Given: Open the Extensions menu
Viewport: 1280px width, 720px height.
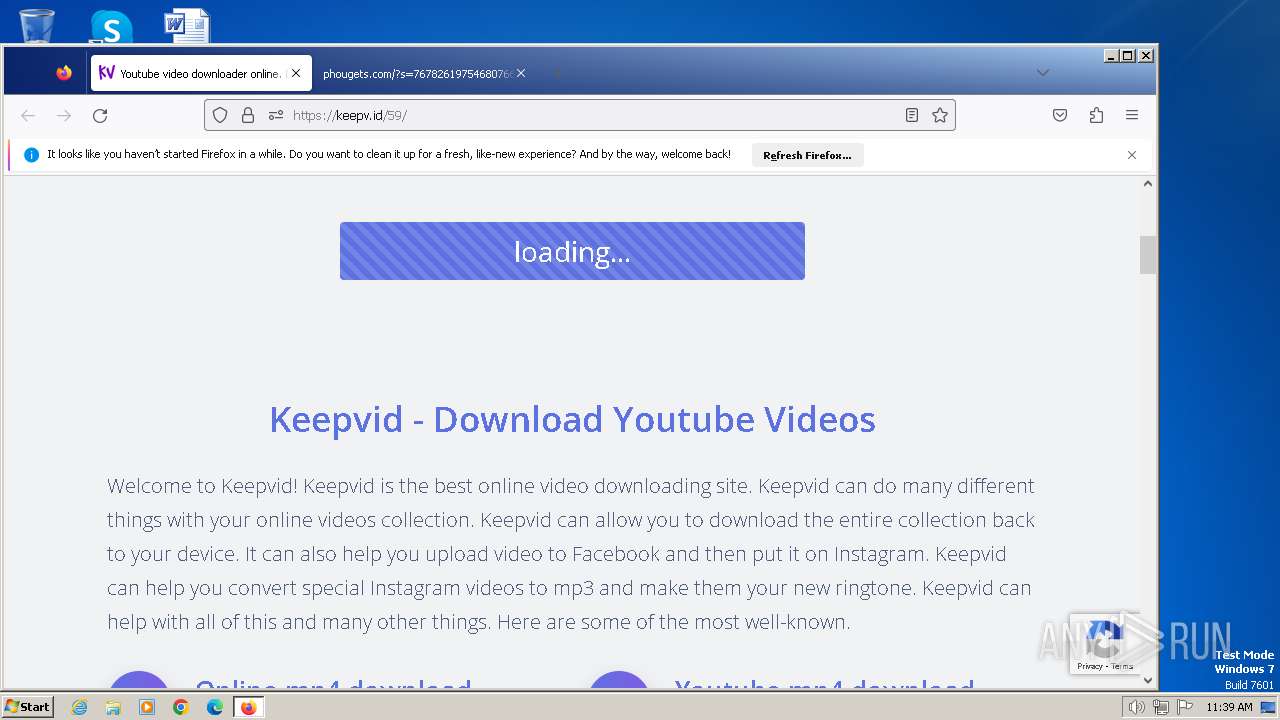Looking at the screenshot, I should point(1096,115).
